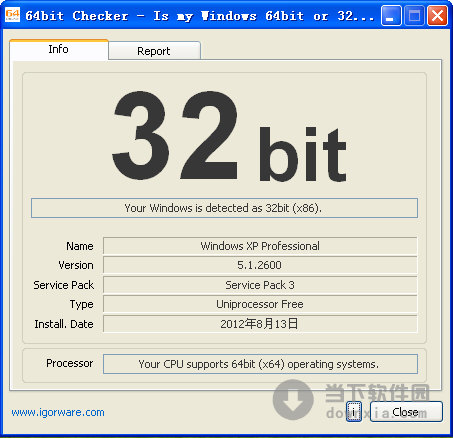Minimize the 64bit Checker window
The height and width of the screenshot is (438, 453).
(x=391, y=15)
